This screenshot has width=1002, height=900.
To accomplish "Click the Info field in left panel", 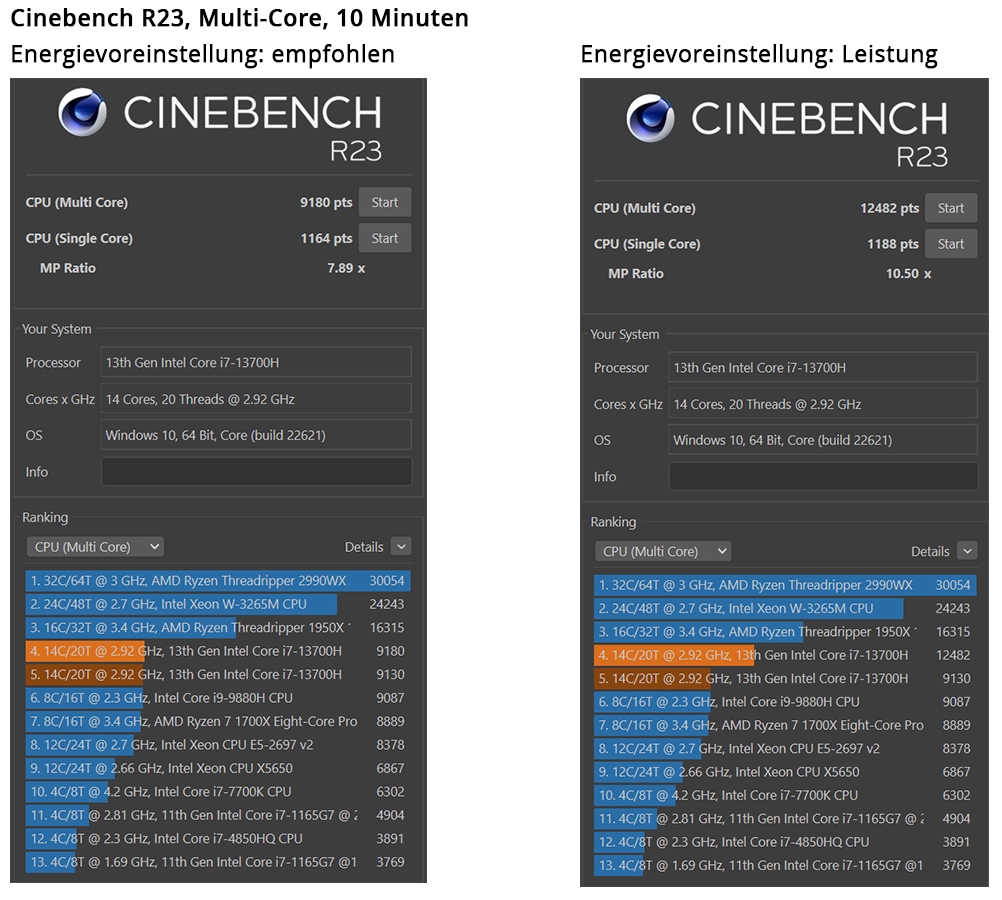I will tap(256, 472).
